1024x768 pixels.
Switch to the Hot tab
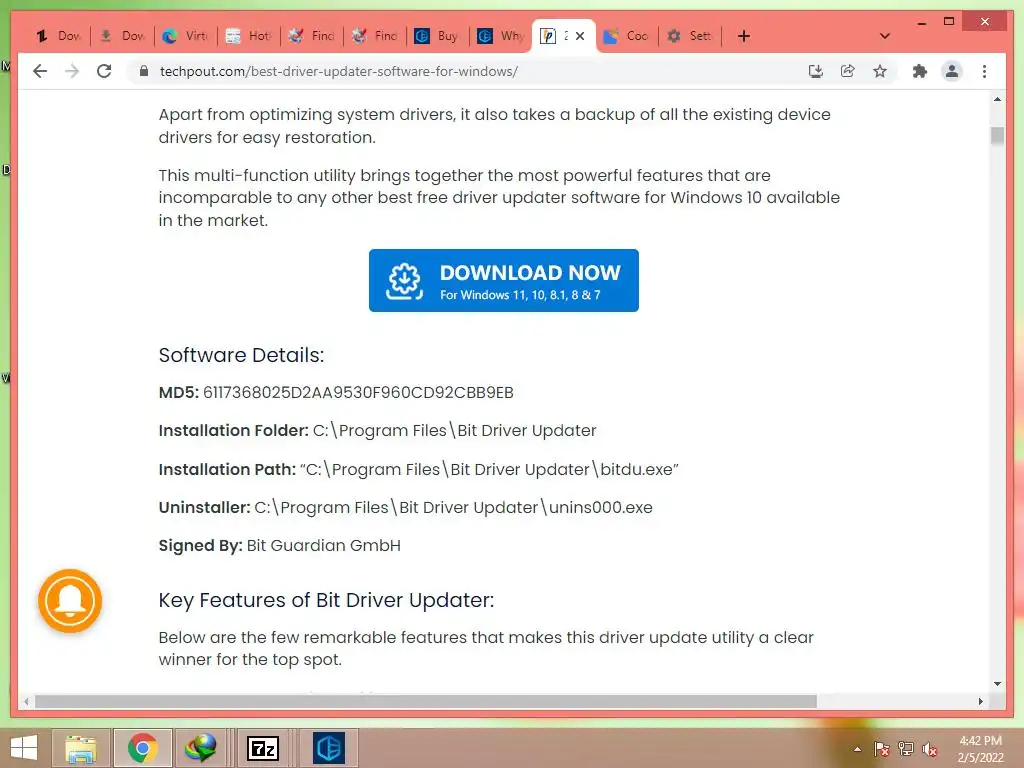coord(249,36)
